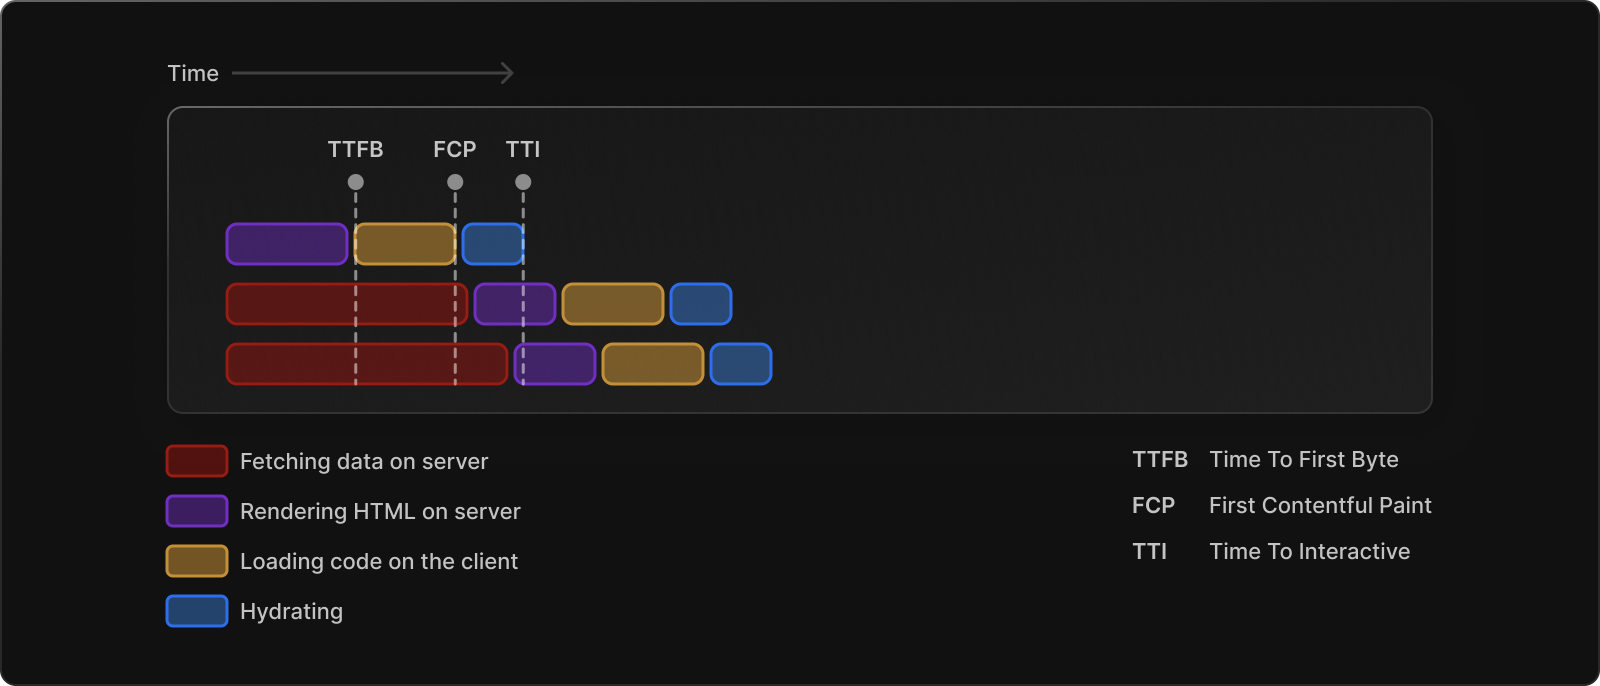The height and width of the screenshot is (686, 1600).
Task: Click the blue hydrating block in the bottom row
Action: point(741,364)
